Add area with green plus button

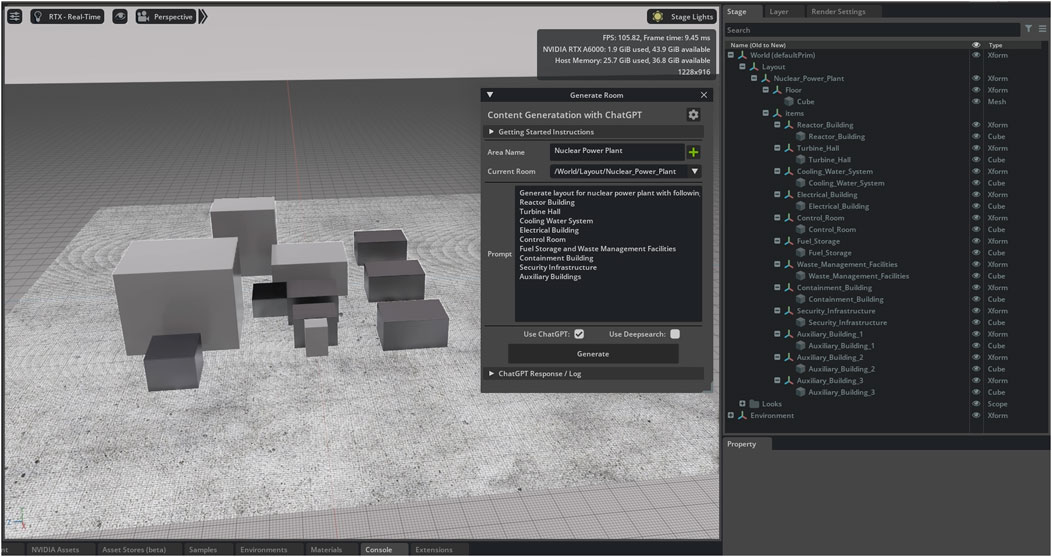point(694,152)
